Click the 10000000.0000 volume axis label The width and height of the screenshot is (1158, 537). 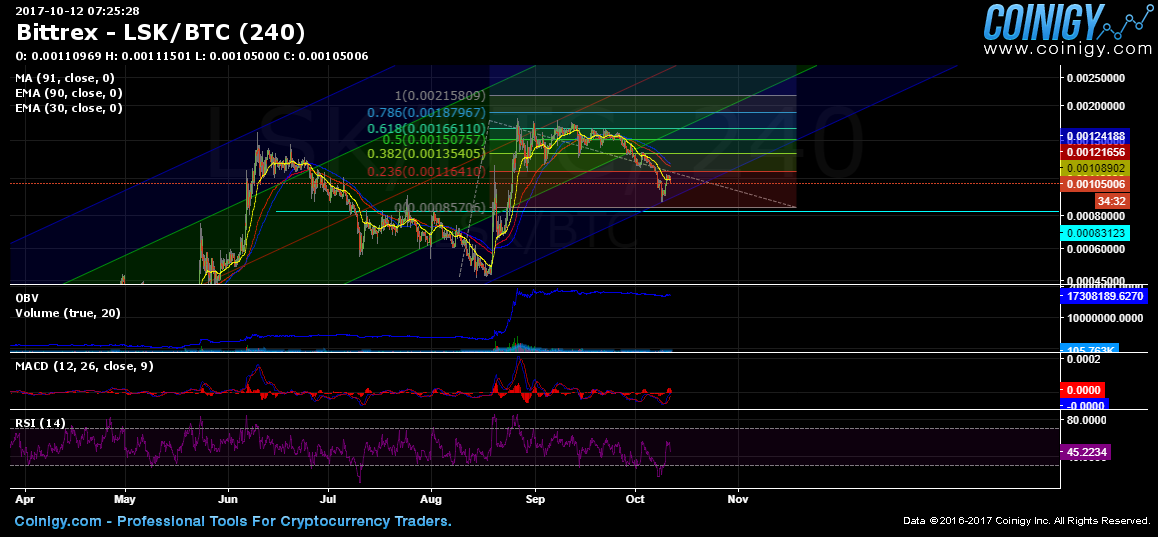[1103, 318]
